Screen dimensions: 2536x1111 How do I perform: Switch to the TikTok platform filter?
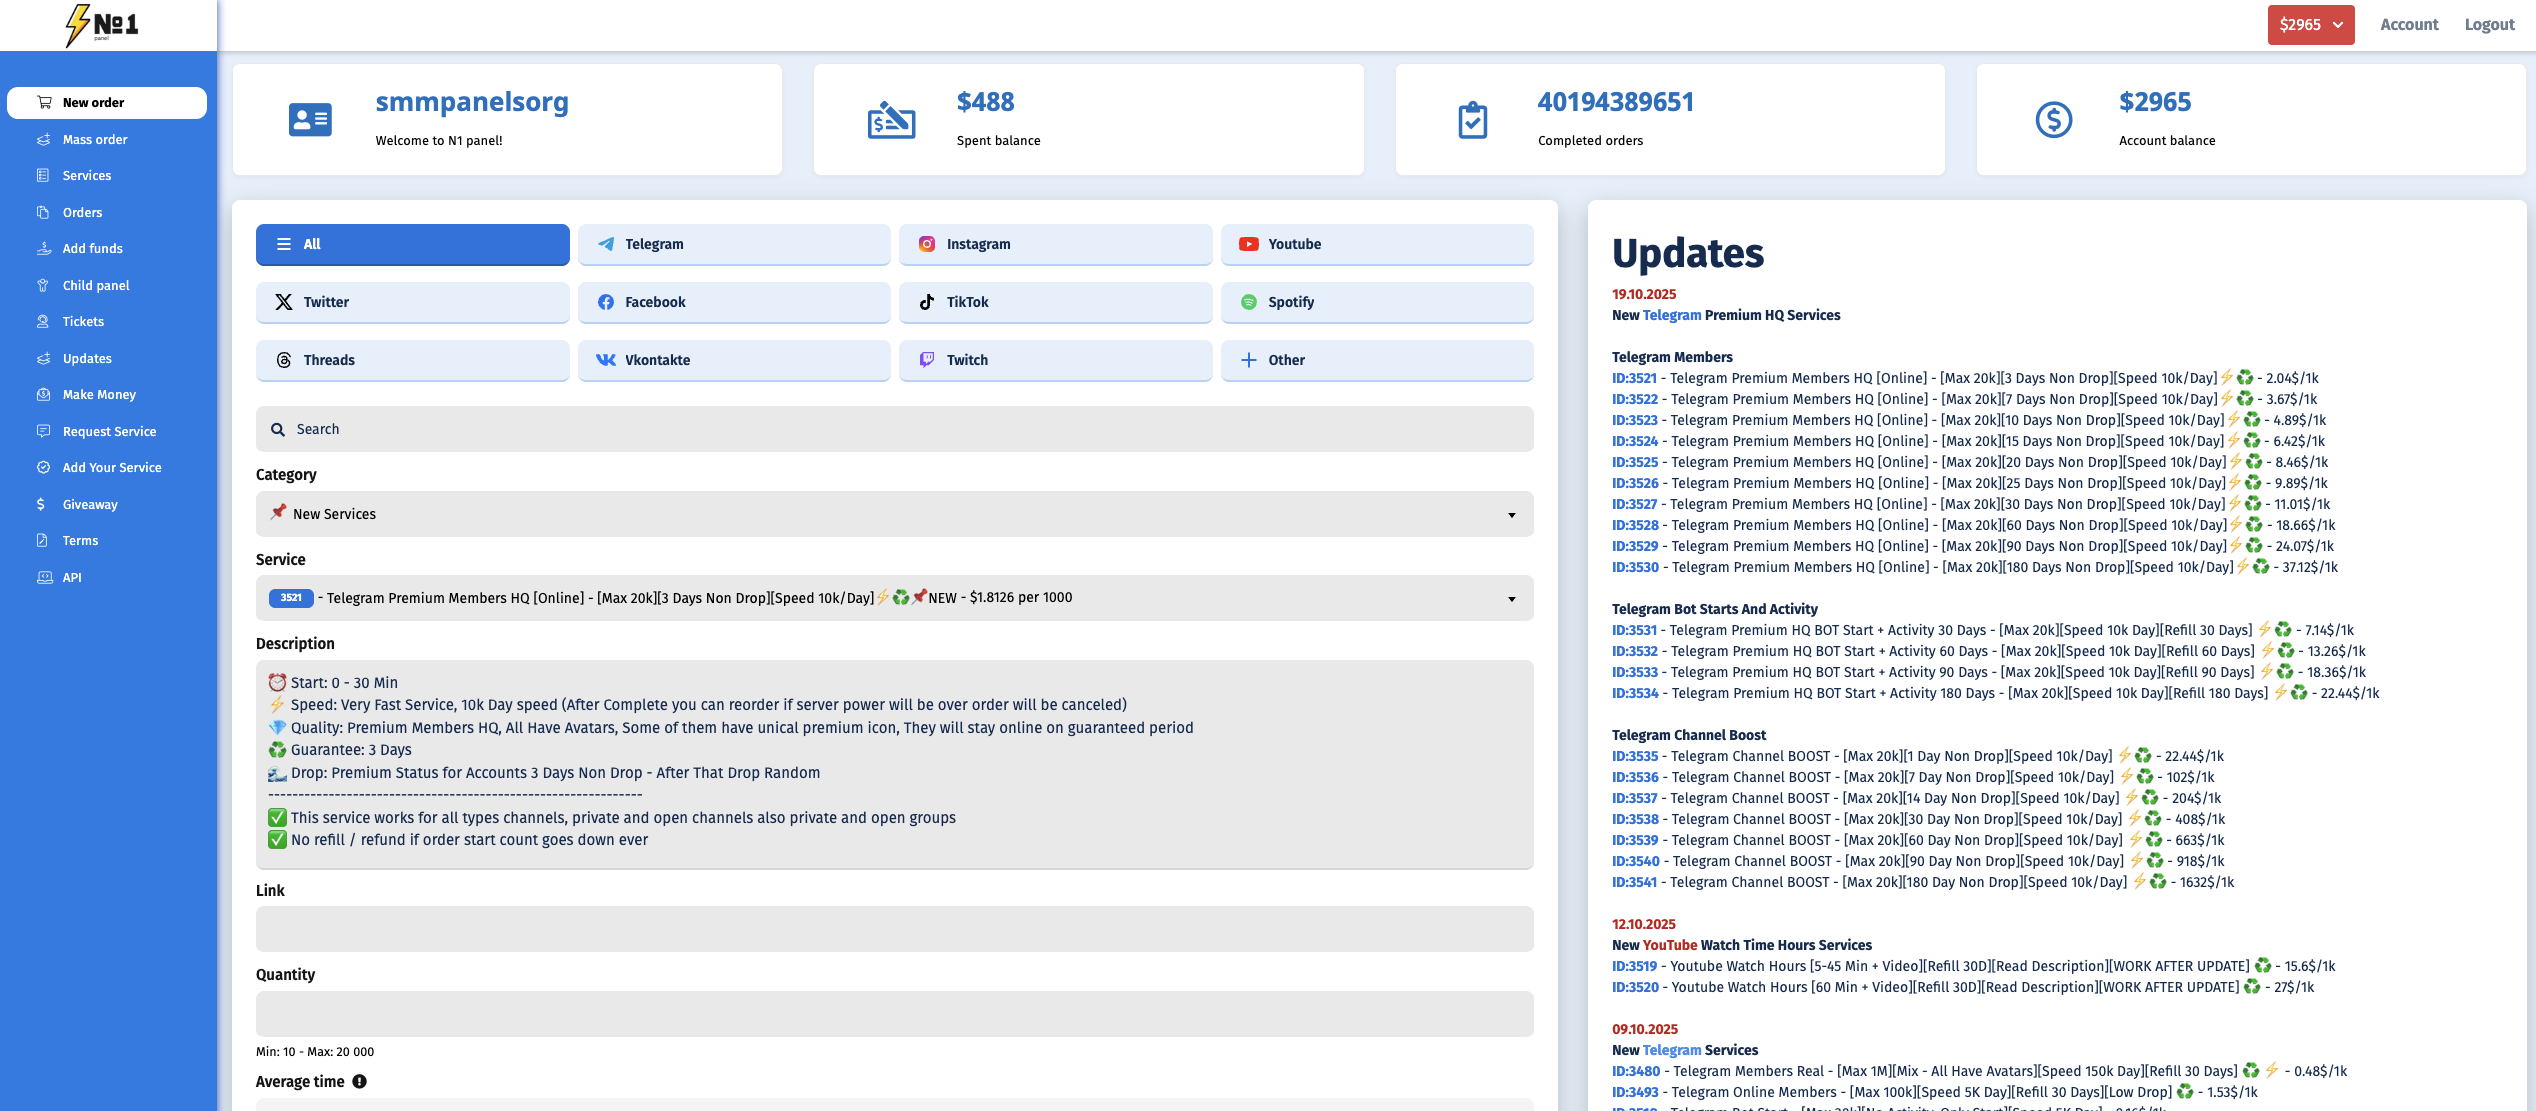coord(1055,302)
